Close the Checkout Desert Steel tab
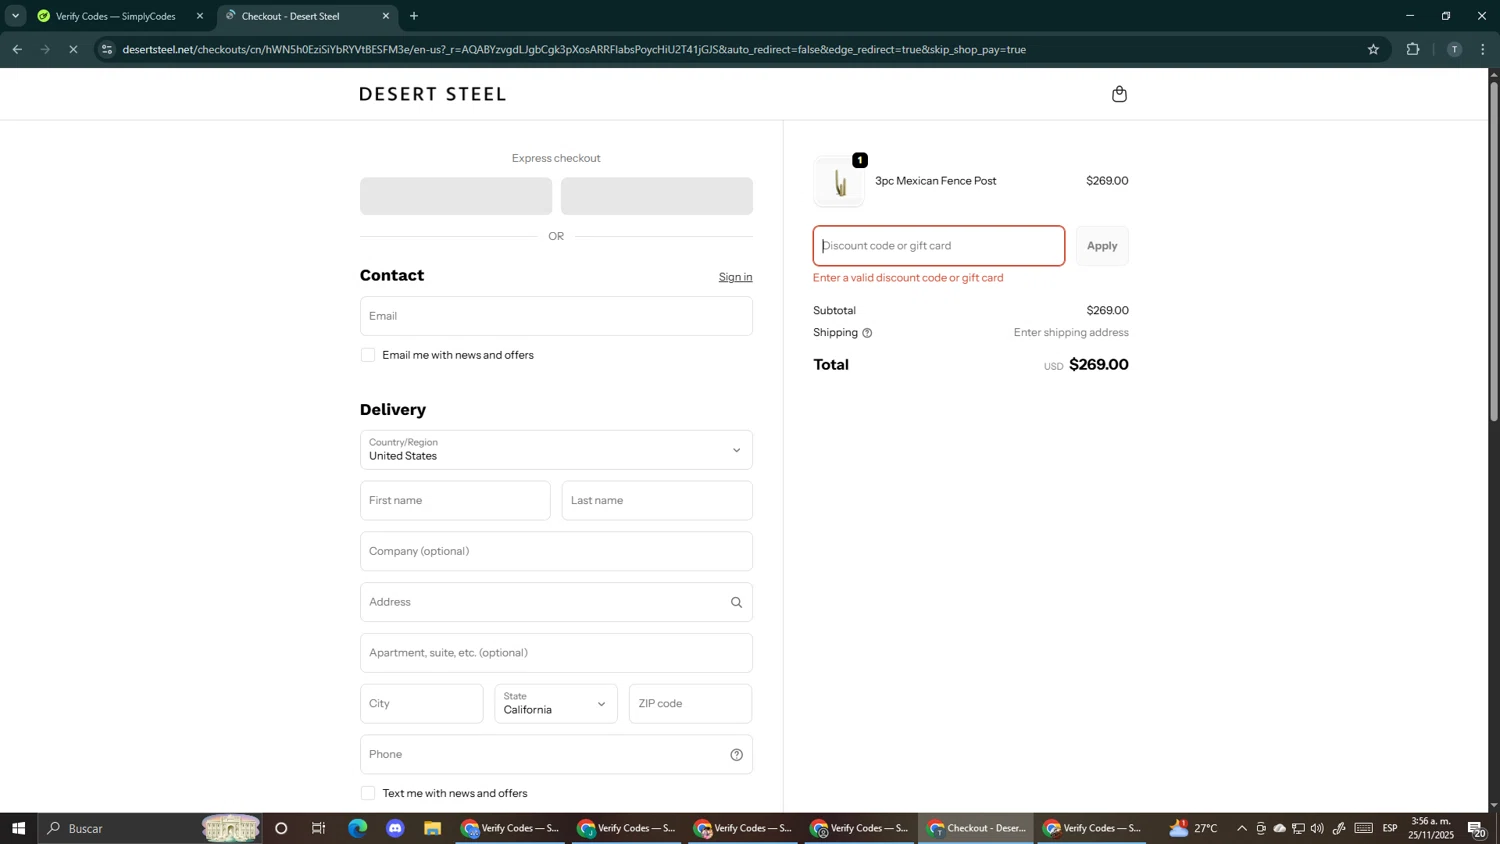1500x844 pixels. pos(386,16)
